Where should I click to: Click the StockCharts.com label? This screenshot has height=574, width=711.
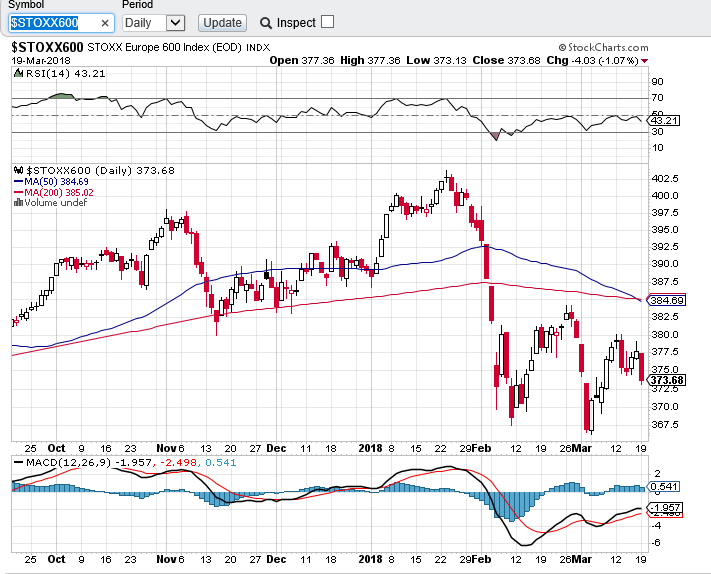coord(603,47)
